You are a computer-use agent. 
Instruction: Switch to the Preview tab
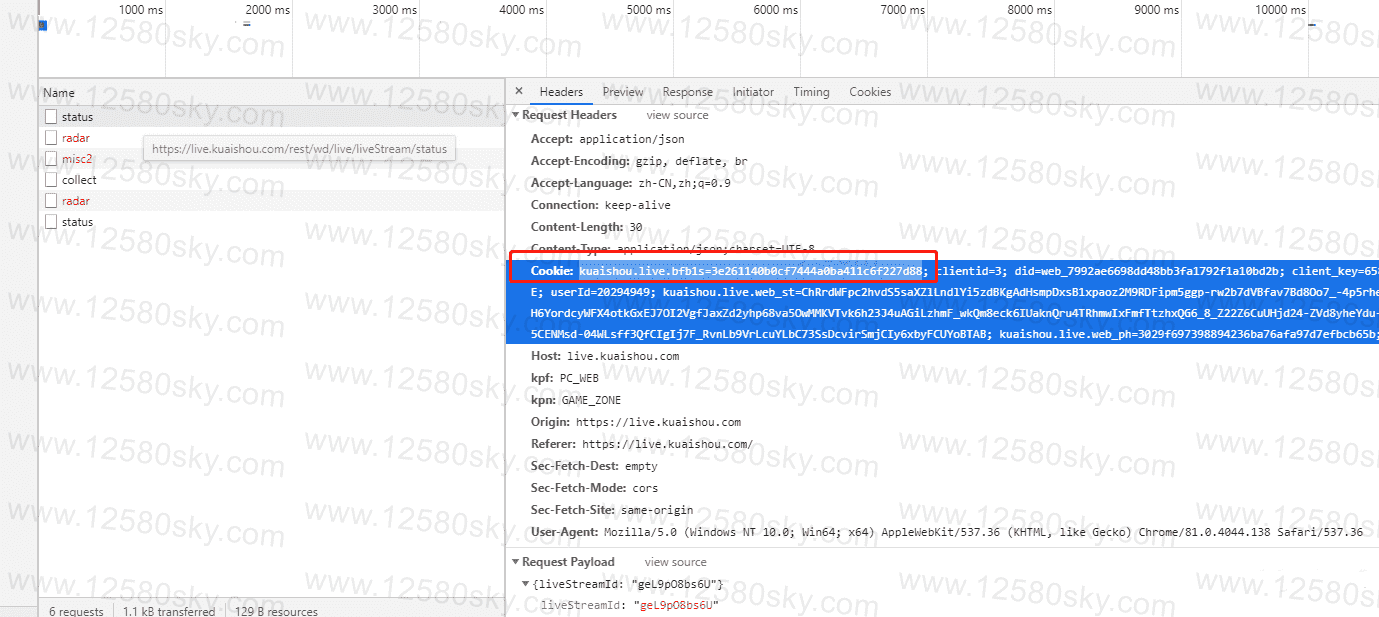pos(623,92)
